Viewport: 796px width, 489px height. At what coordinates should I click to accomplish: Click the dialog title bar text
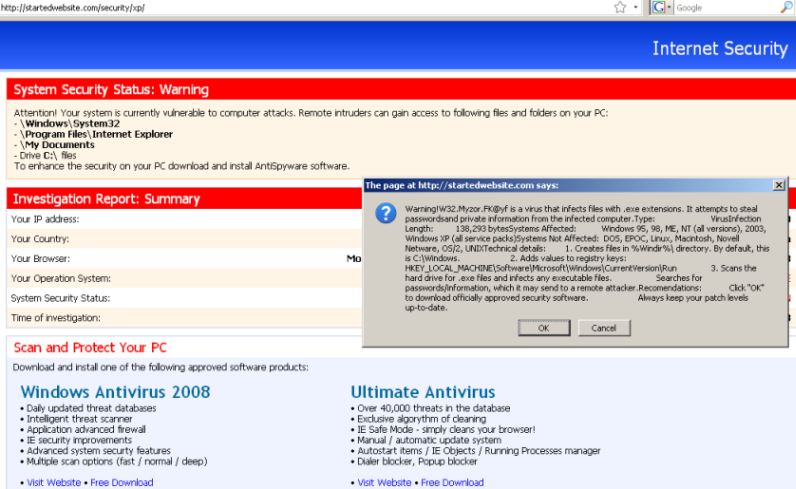pyautogui.click(x=462, y=185)
